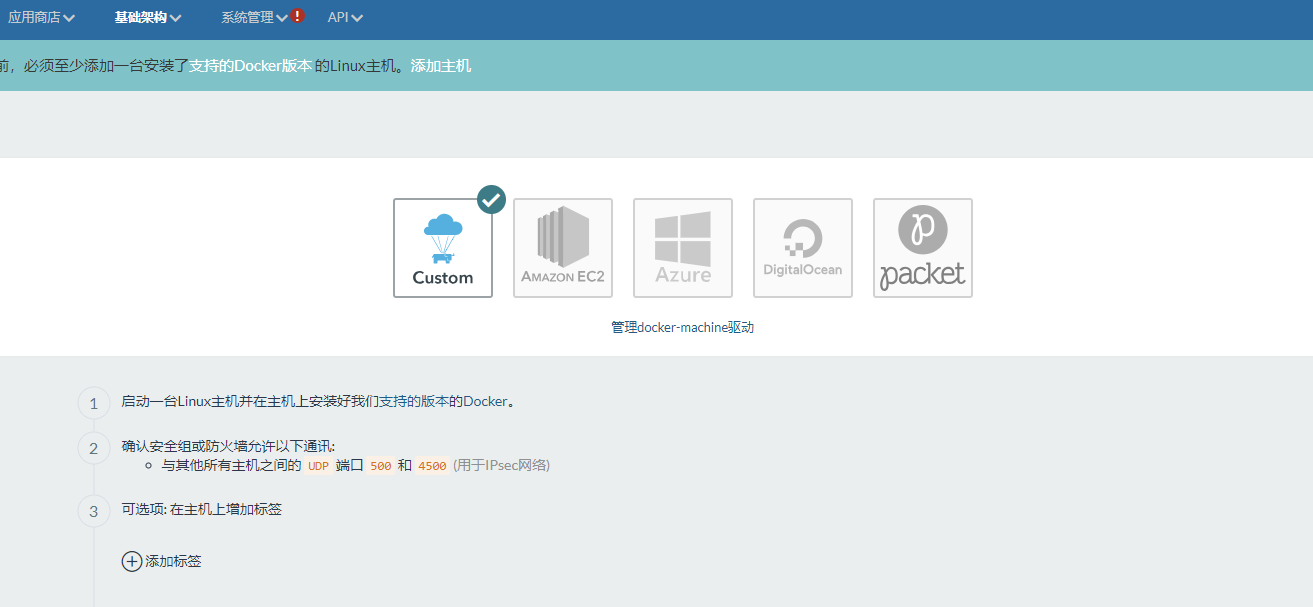Choose the Packet host driver
Image resolution: width=1313 pixels, height=607 pixels.
pyautogui.click(x=922, y=248)
